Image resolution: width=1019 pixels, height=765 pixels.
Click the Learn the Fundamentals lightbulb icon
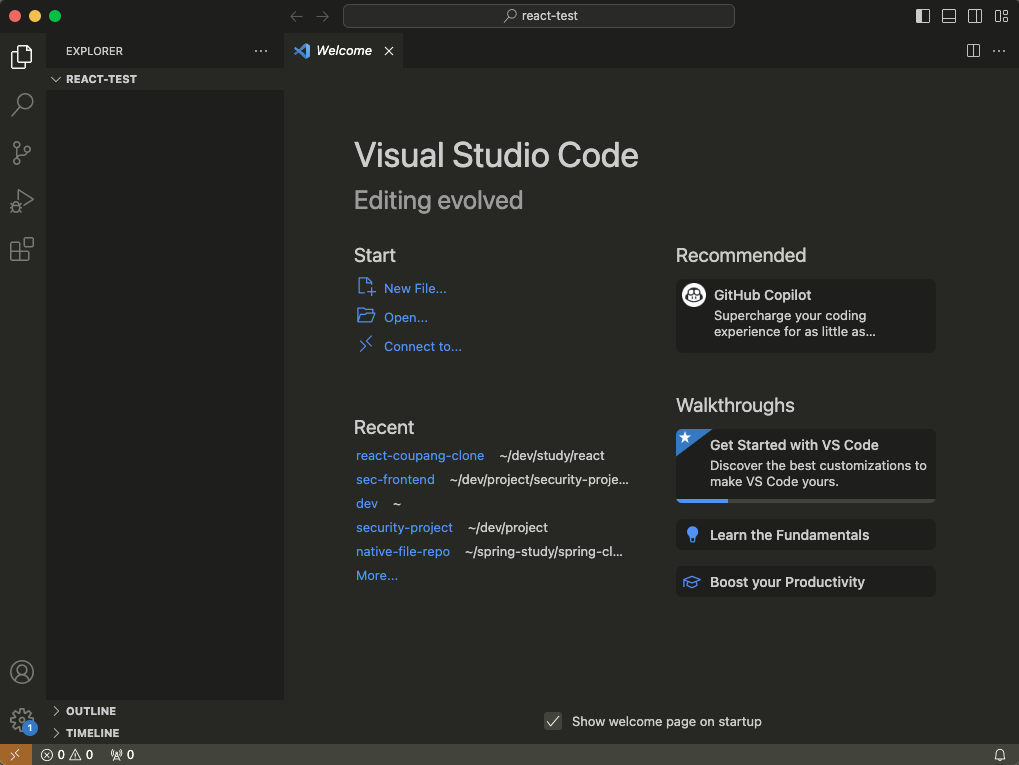tap(693, 535)
